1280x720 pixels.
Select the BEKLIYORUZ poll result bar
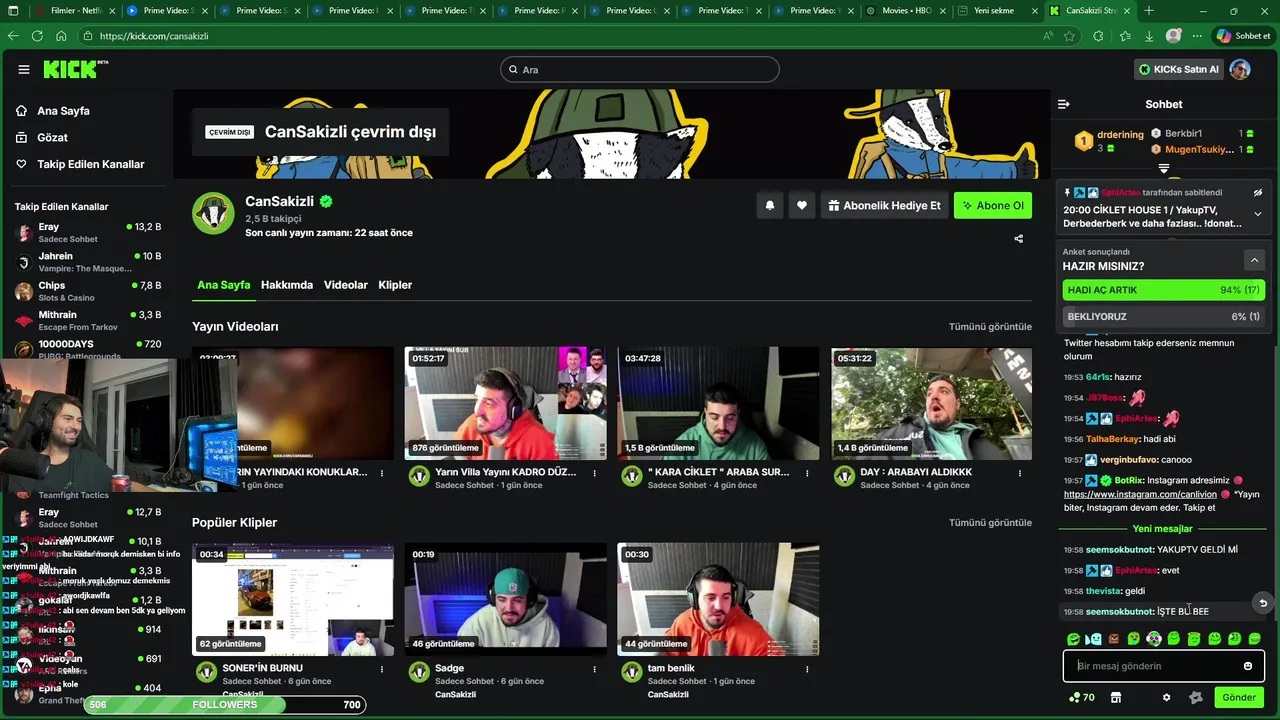1163,316
